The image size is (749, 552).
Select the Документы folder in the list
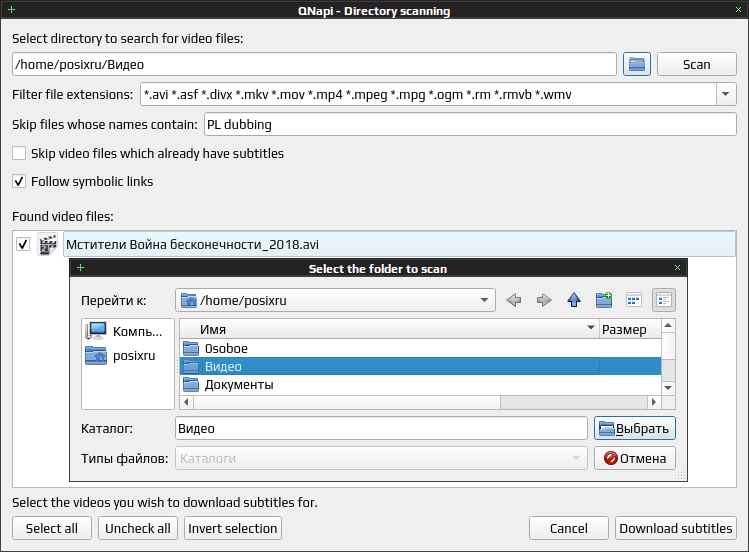[x=420, y=384]
